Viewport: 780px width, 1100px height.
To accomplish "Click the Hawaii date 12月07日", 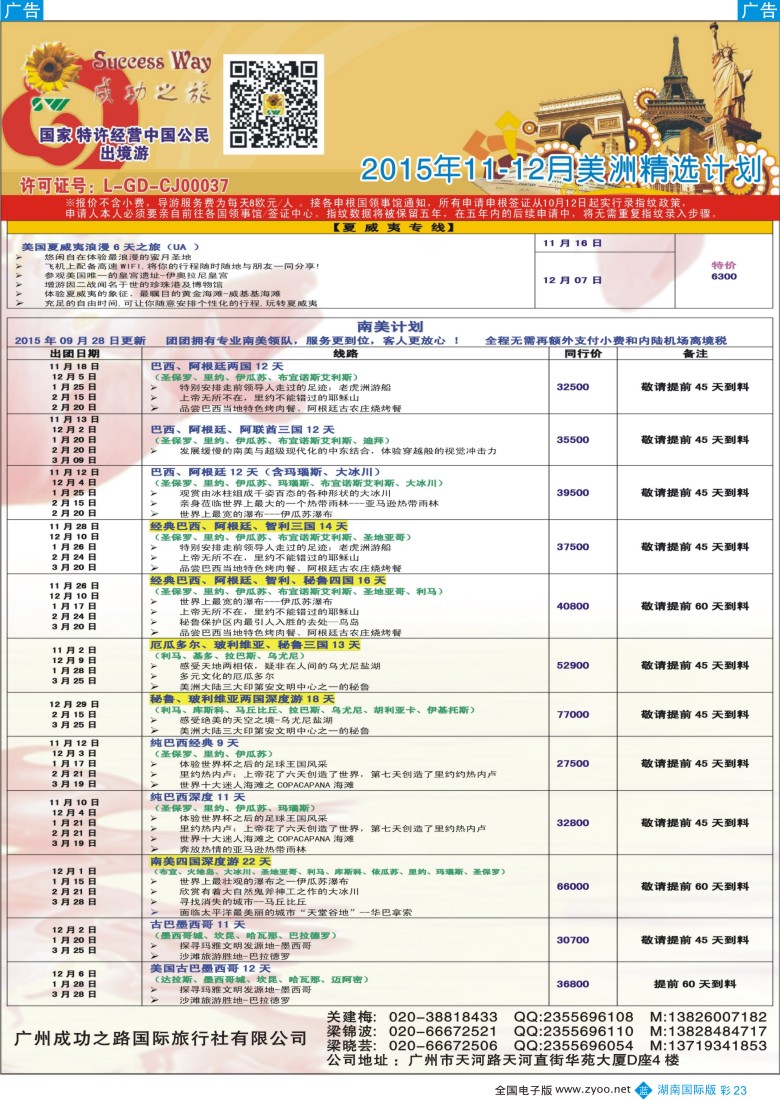I will [572, 280].
